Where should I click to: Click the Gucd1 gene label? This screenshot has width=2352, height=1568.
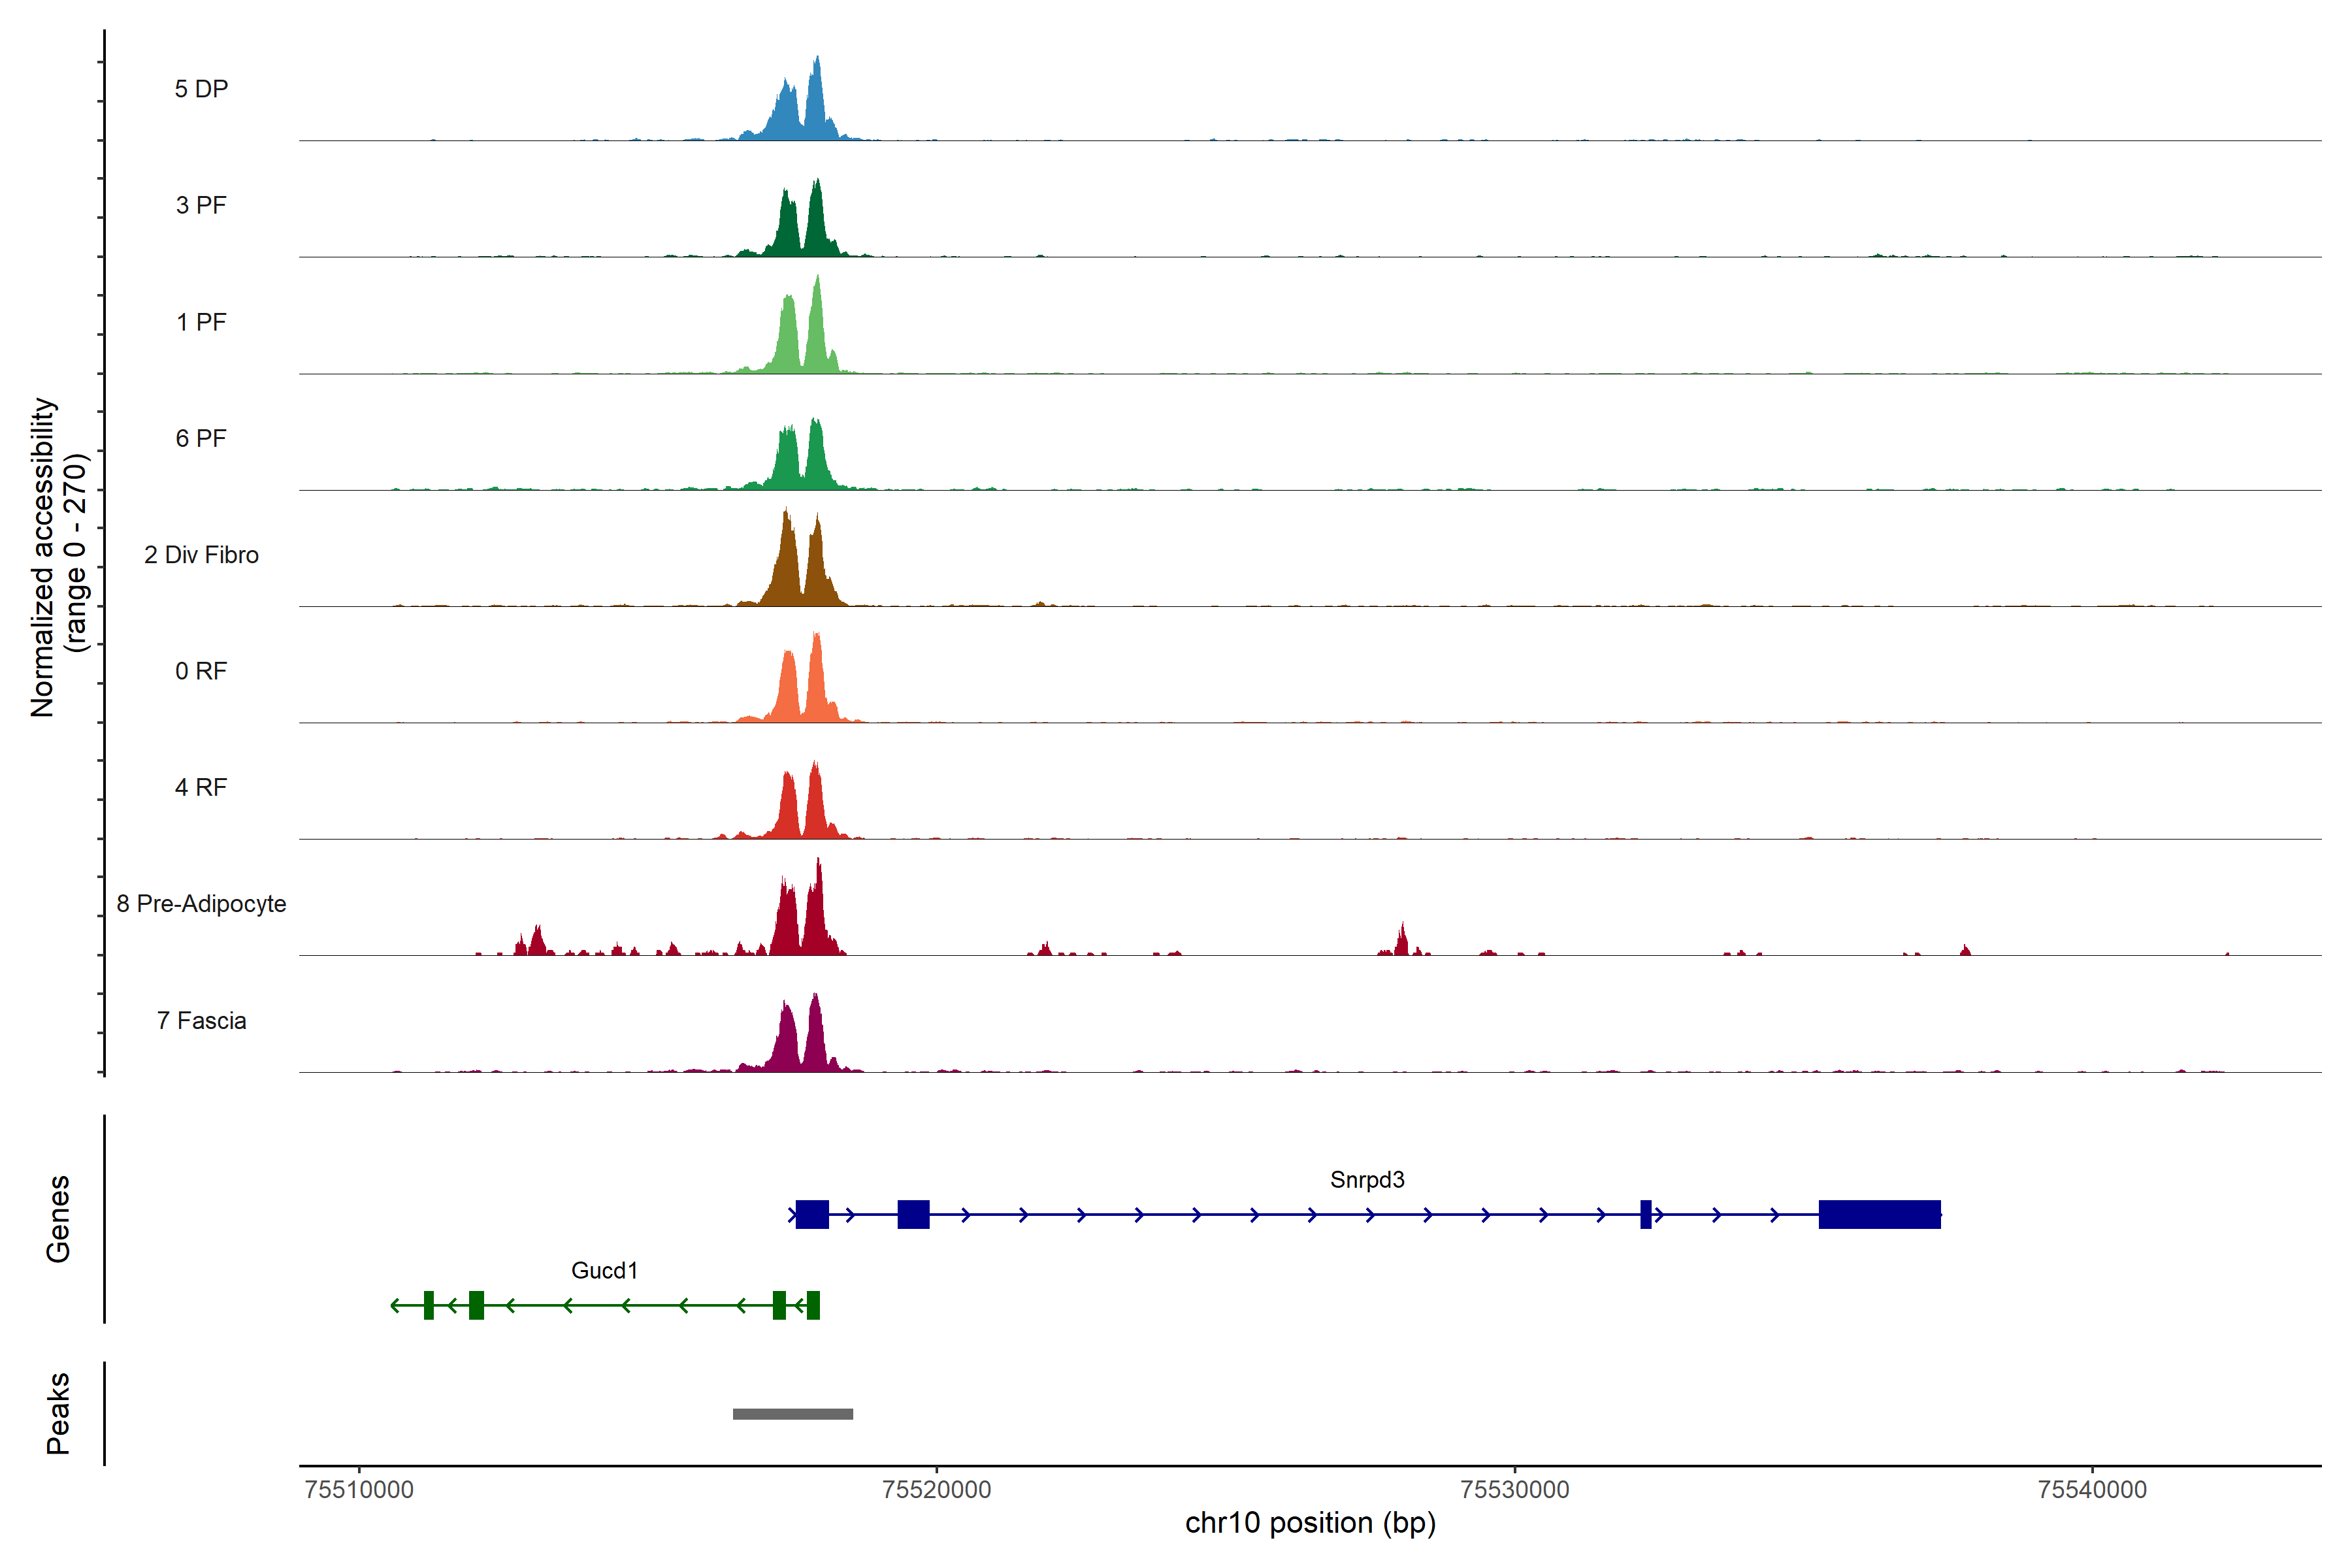point(604,1270)
